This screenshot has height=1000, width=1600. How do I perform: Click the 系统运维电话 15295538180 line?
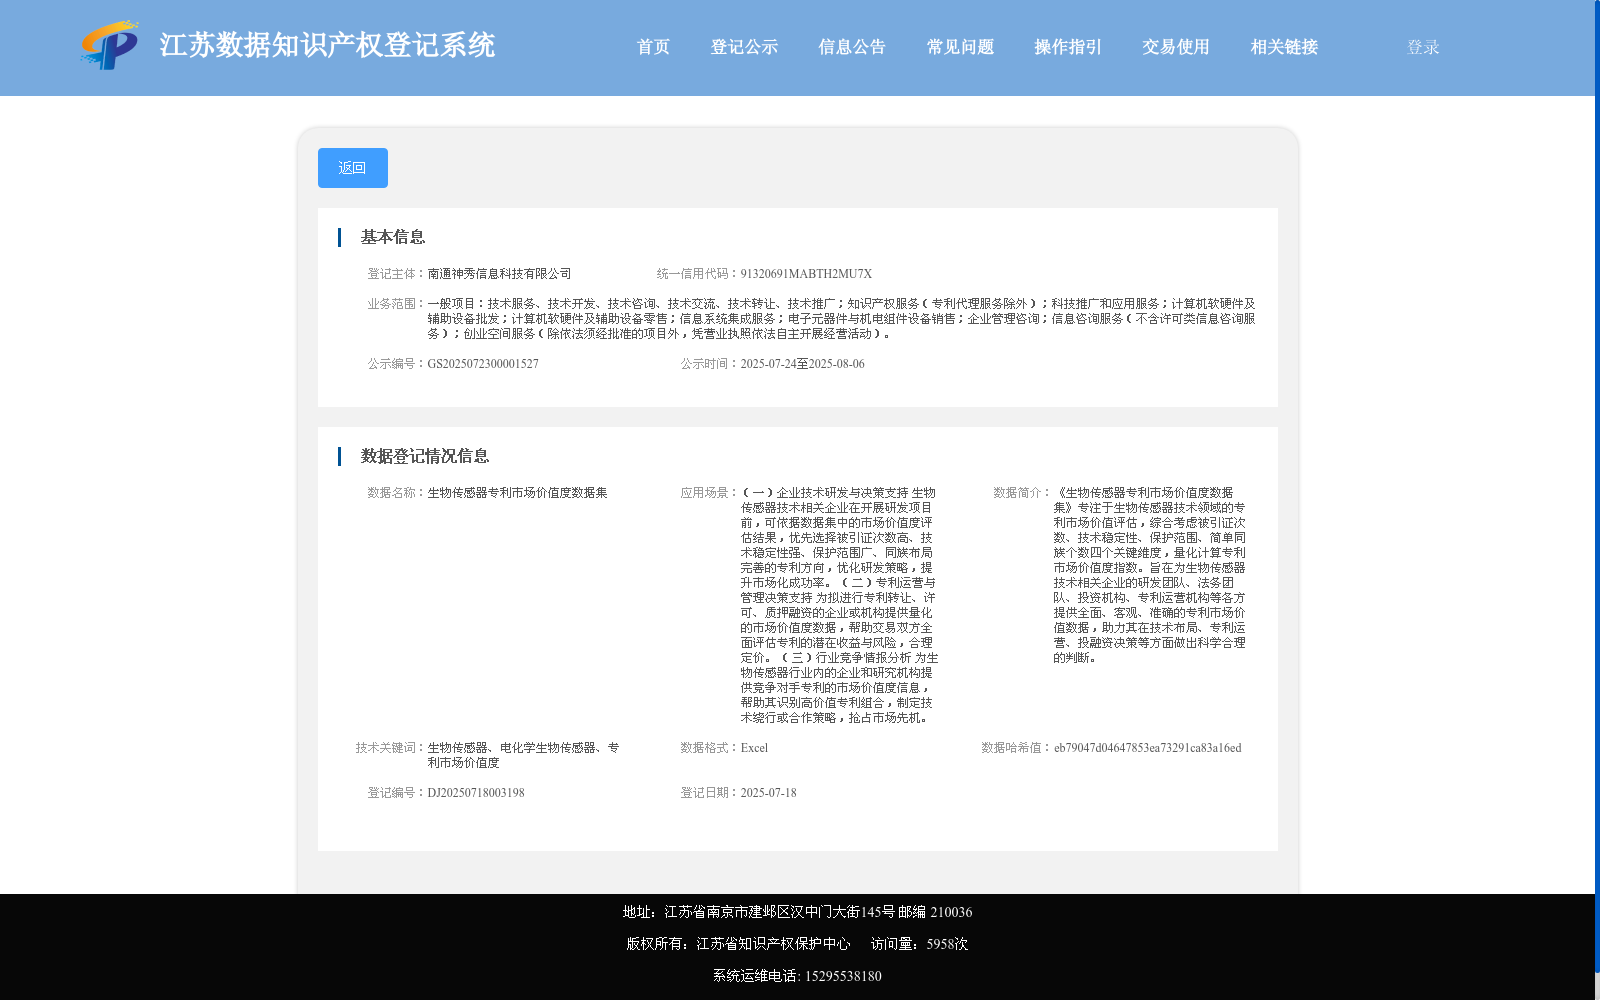coord(797,976)
